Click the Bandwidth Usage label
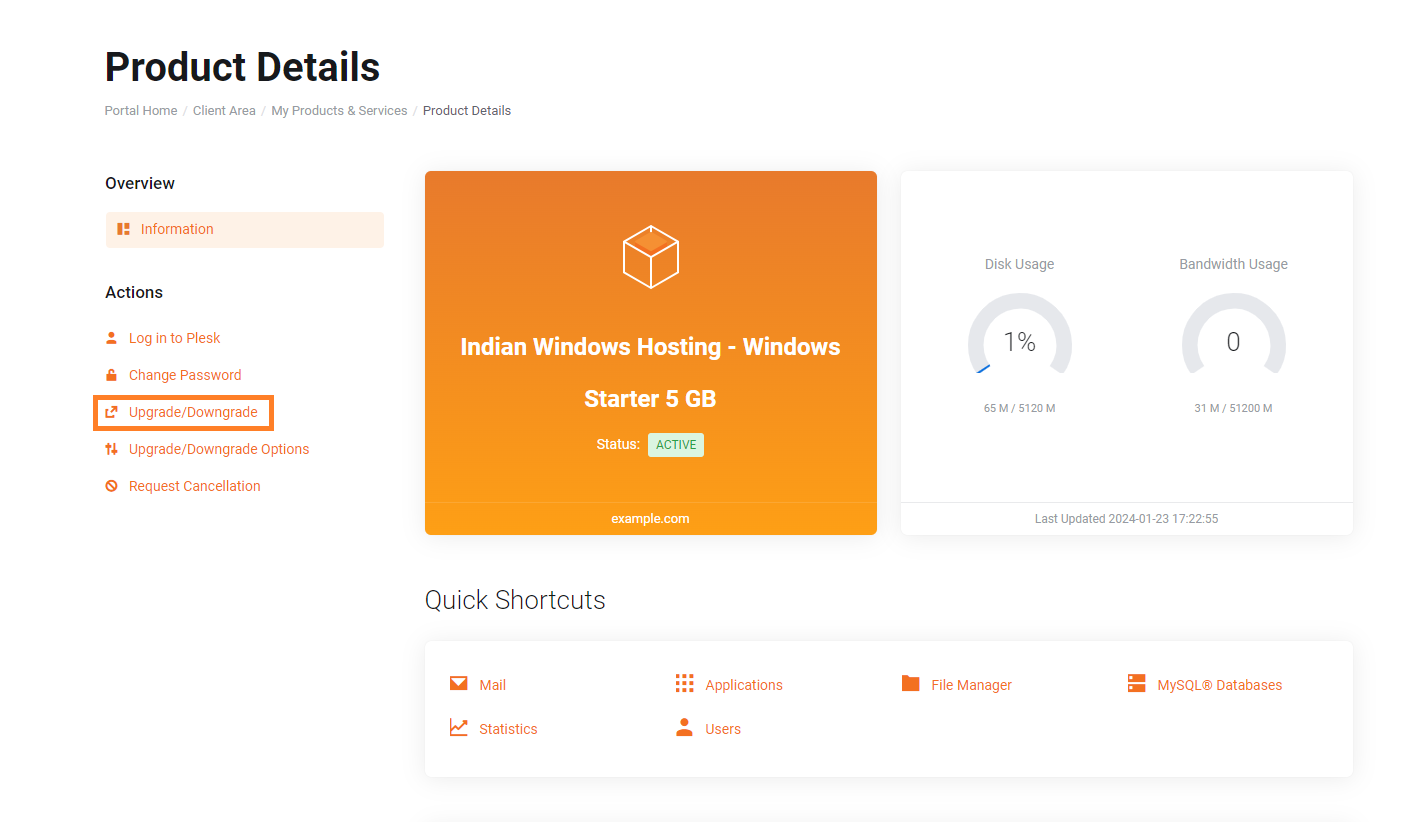This screenshot has height=822, width=1426. pos(1233,264)
